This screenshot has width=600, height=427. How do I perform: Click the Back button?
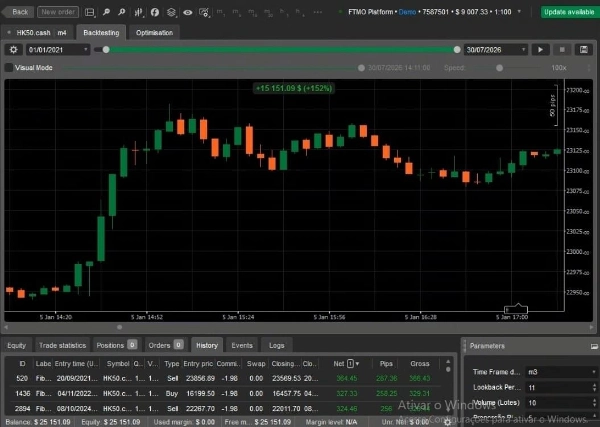tap(18, 12)
